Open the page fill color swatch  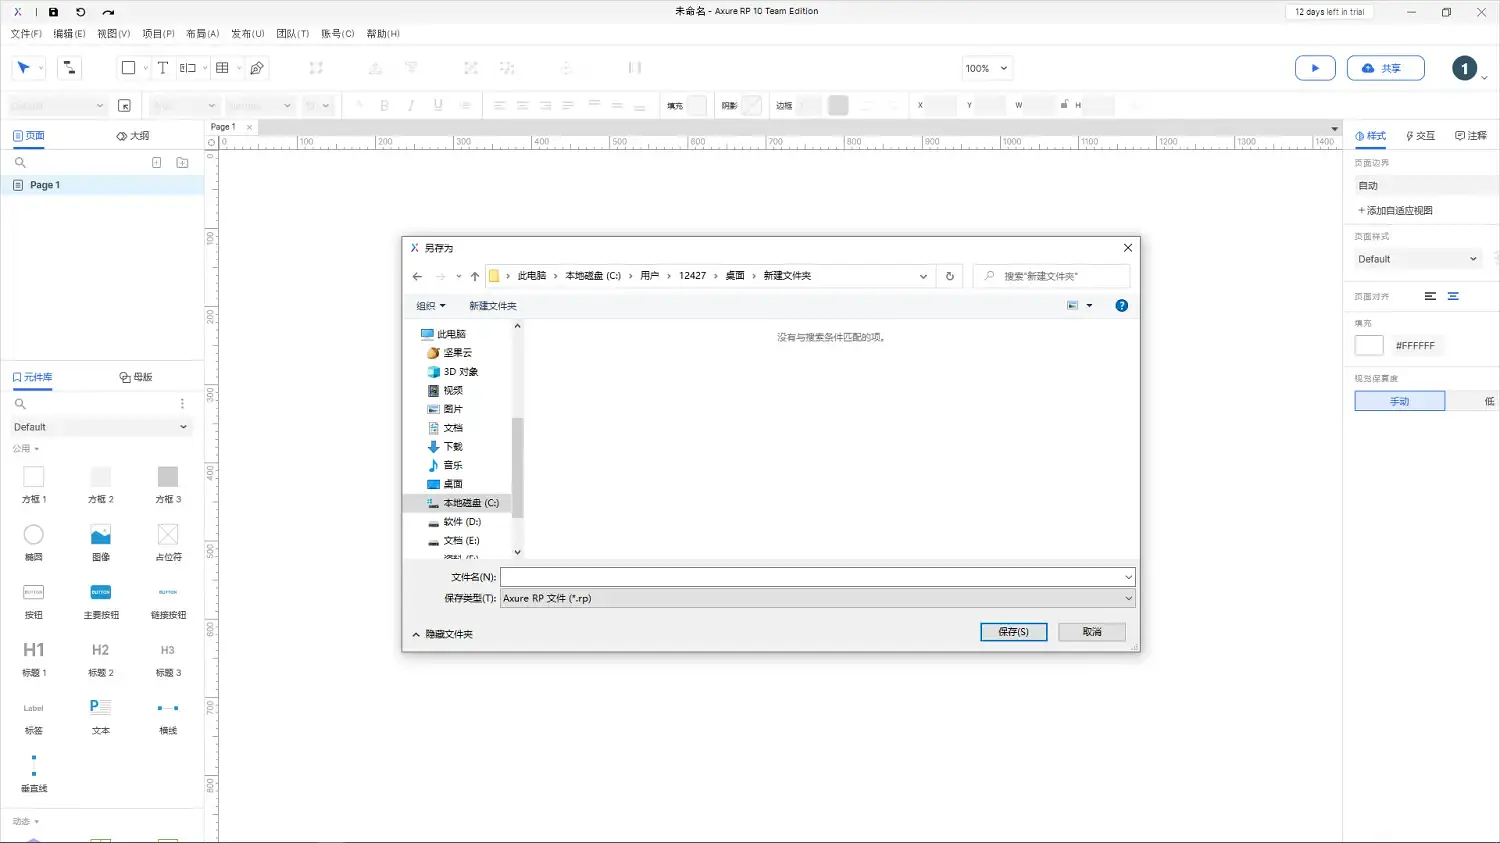point(1369,346)
